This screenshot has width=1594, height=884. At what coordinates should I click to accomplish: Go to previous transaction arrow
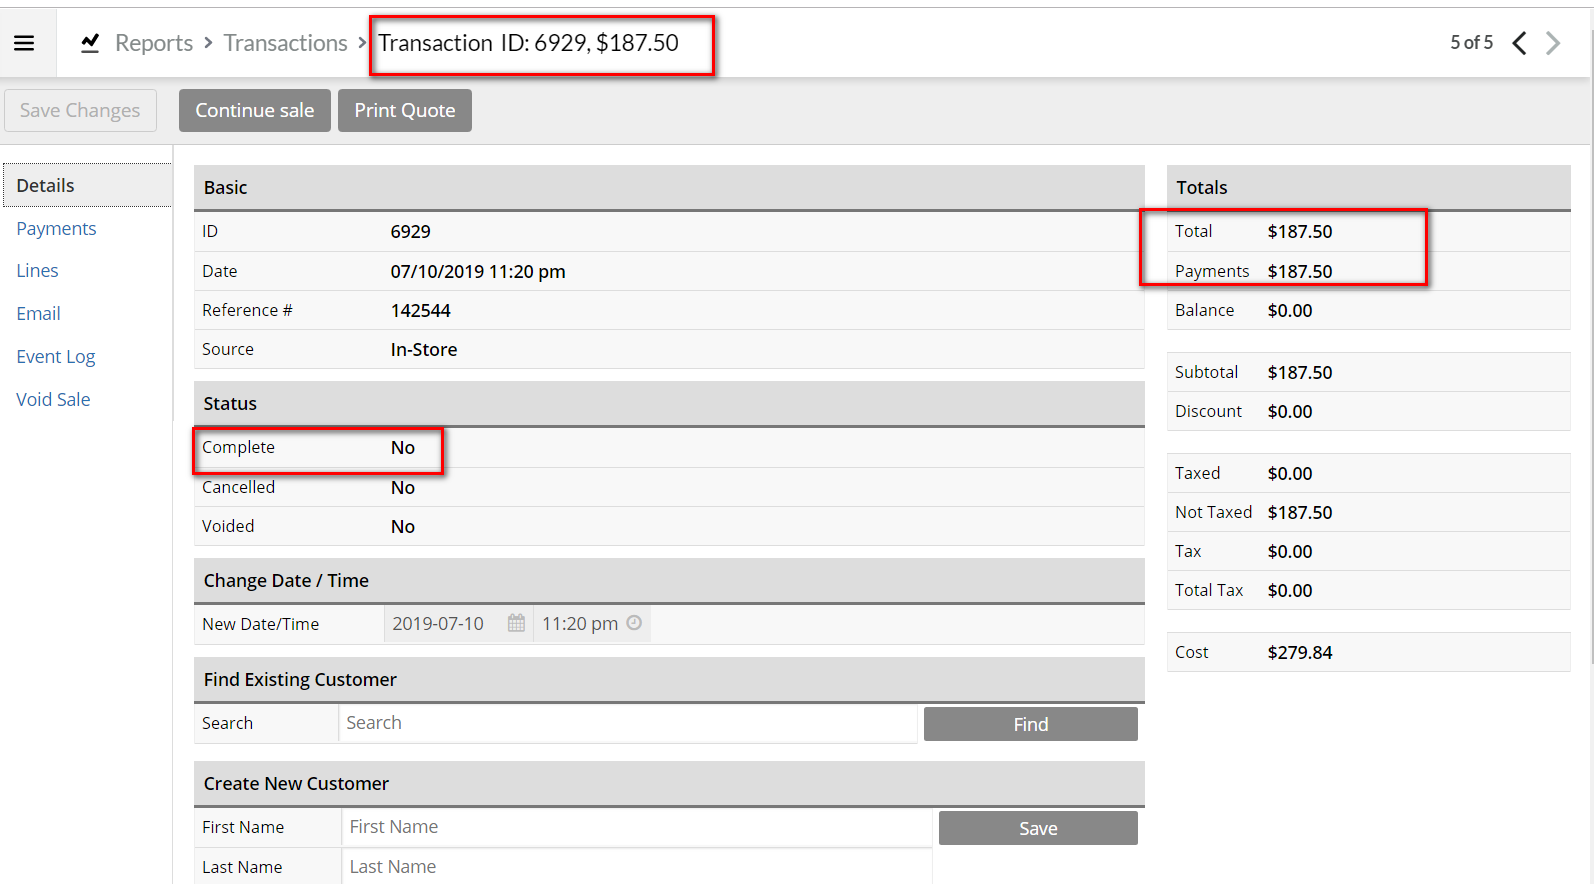tap(1519, 43)
